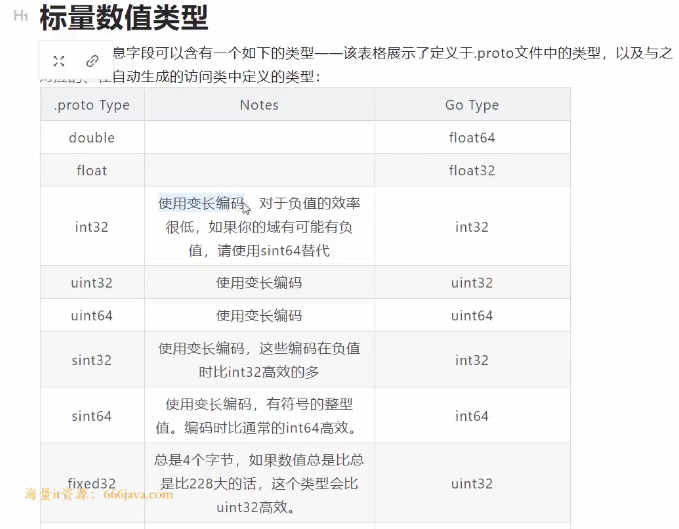Click the intro paragraph mentioning .proto文件中的类型
This screenshot has width=679, height=529.
(x=356, y=65)
